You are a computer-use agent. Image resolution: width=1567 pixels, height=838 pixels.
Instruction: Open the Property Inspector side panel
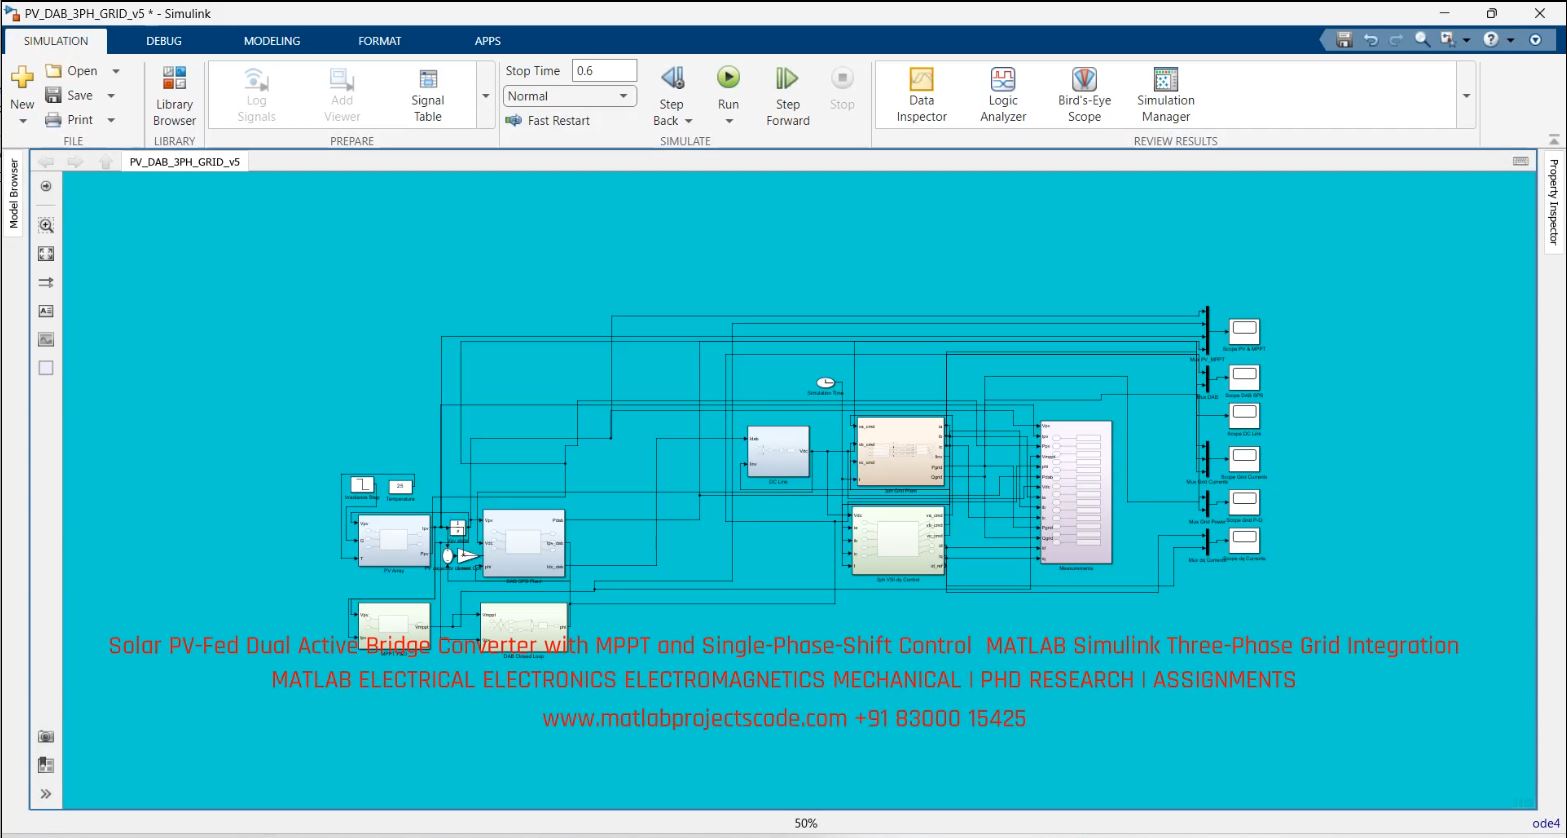point(1554,202)
